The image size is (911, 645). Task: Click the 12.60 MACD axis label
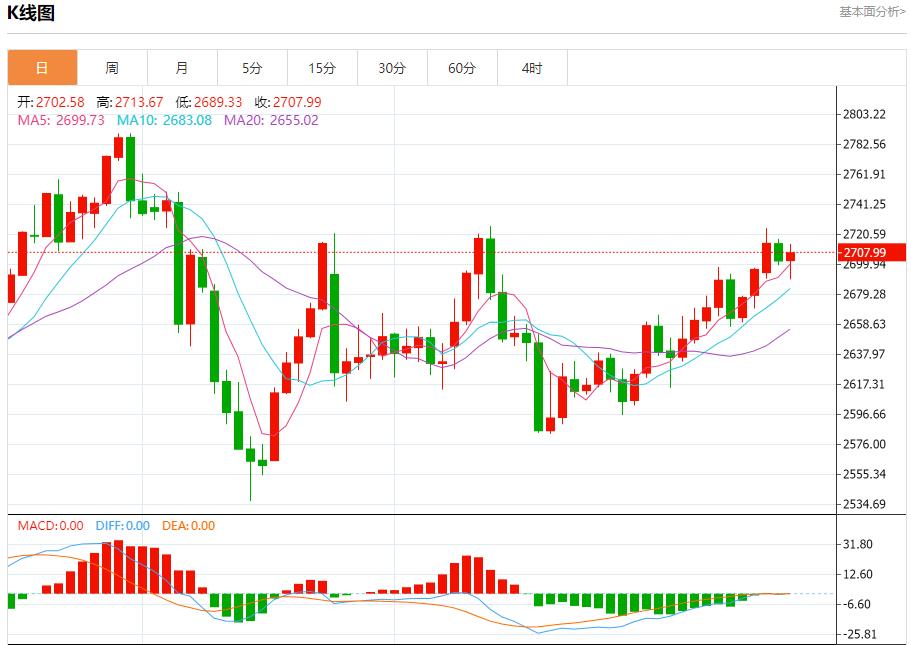(858, 574)
